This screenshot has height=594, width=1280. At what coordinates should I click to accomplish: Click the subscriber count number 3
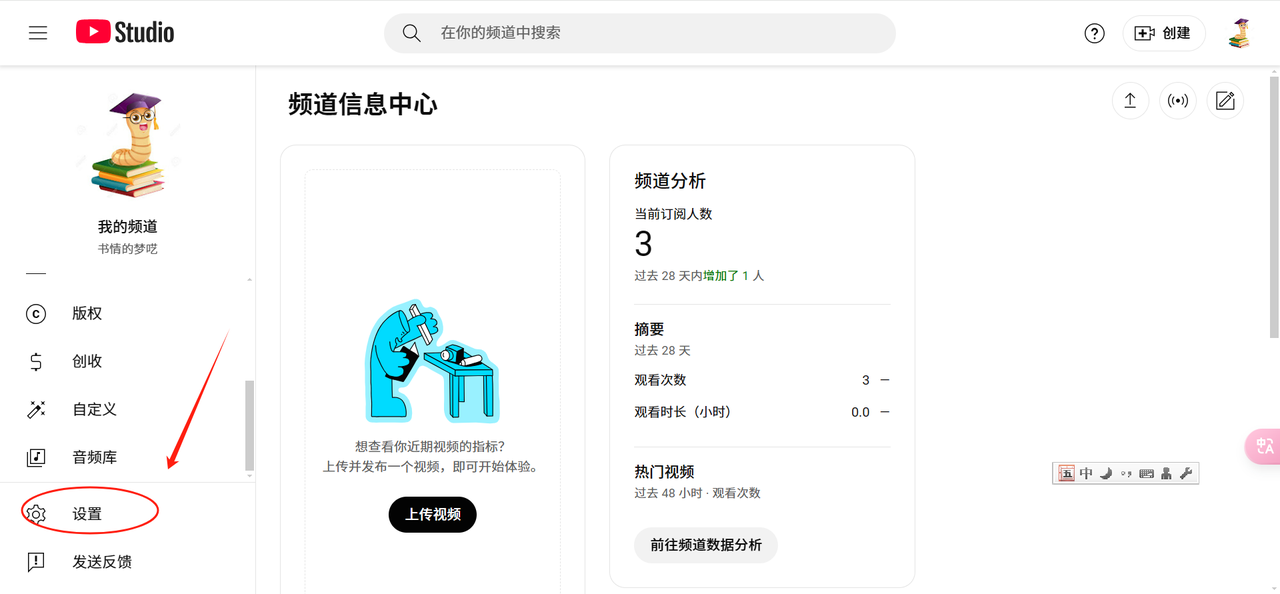[x=643, y=244]
